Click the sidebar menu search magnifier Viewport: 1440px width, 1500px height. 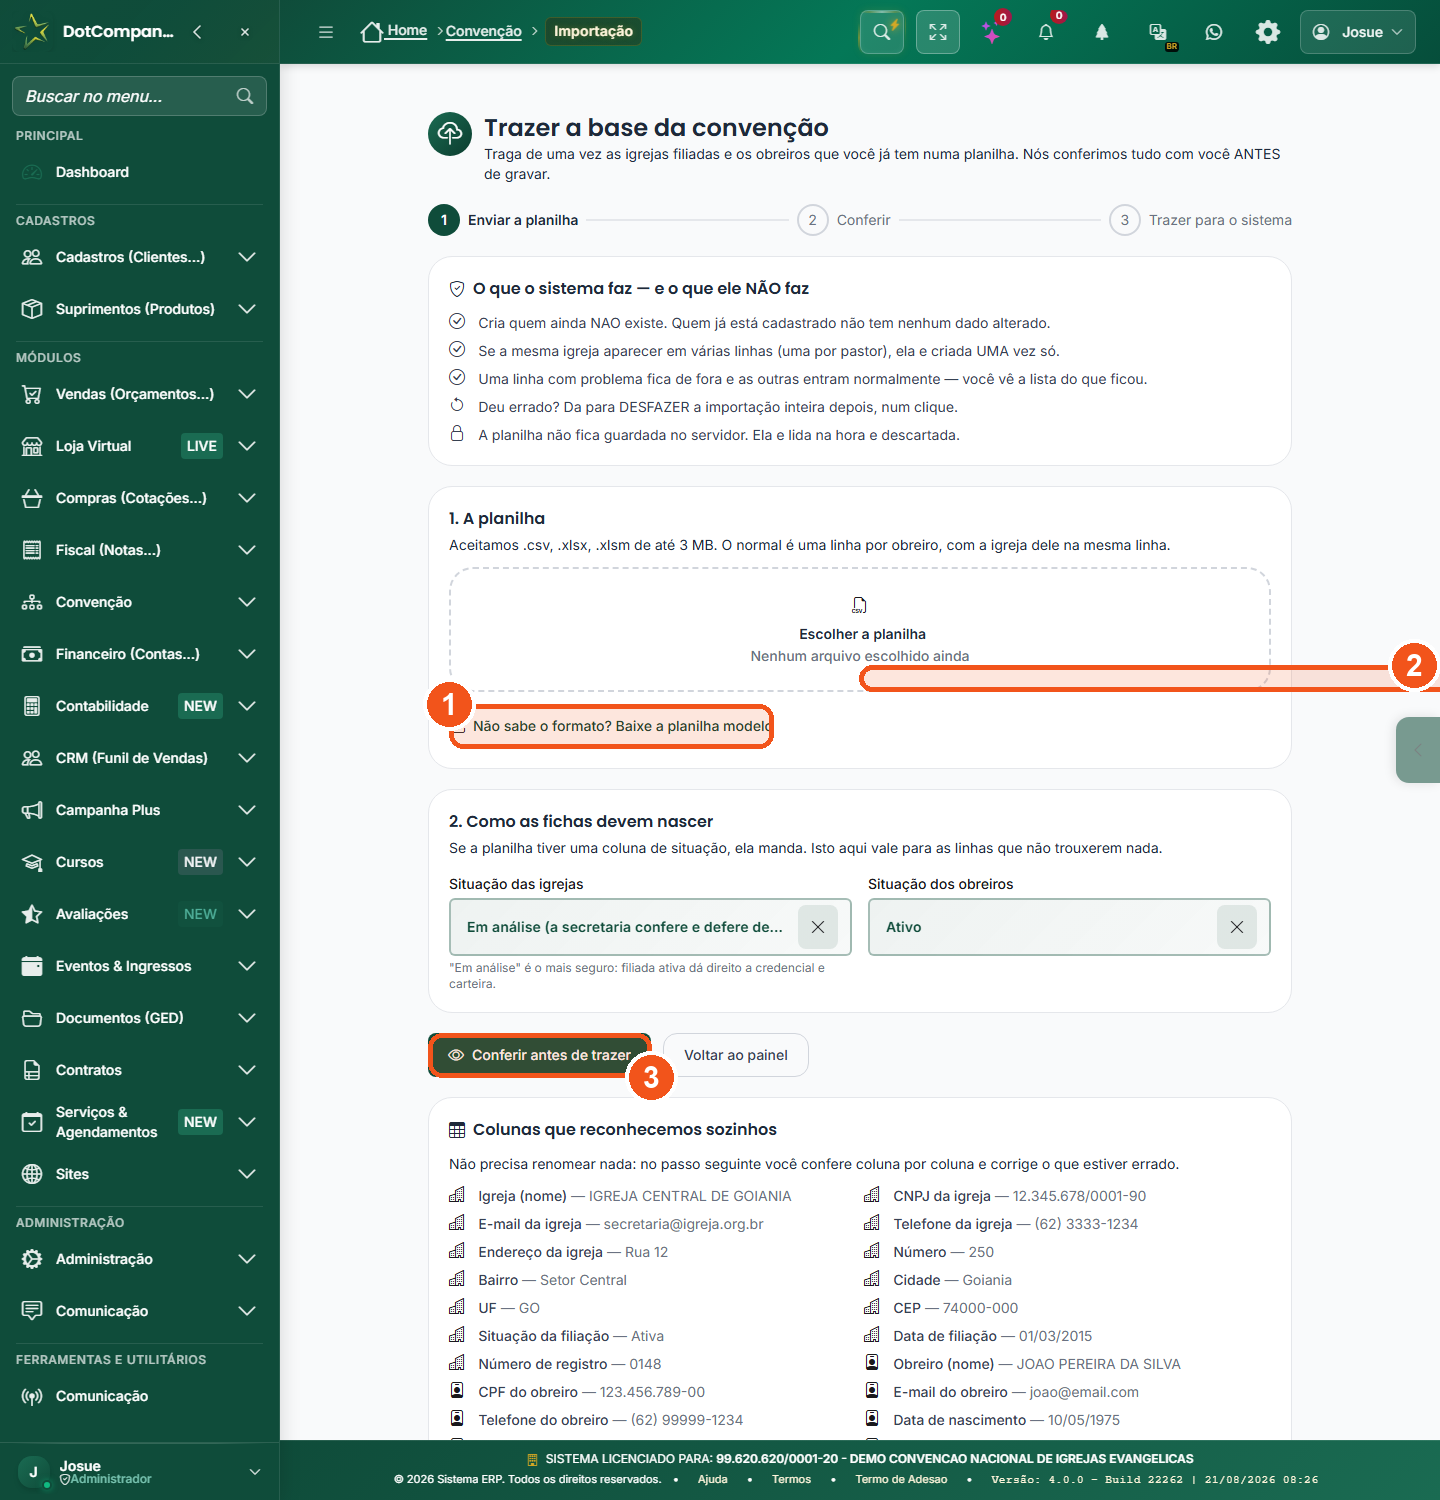[245, 96]
